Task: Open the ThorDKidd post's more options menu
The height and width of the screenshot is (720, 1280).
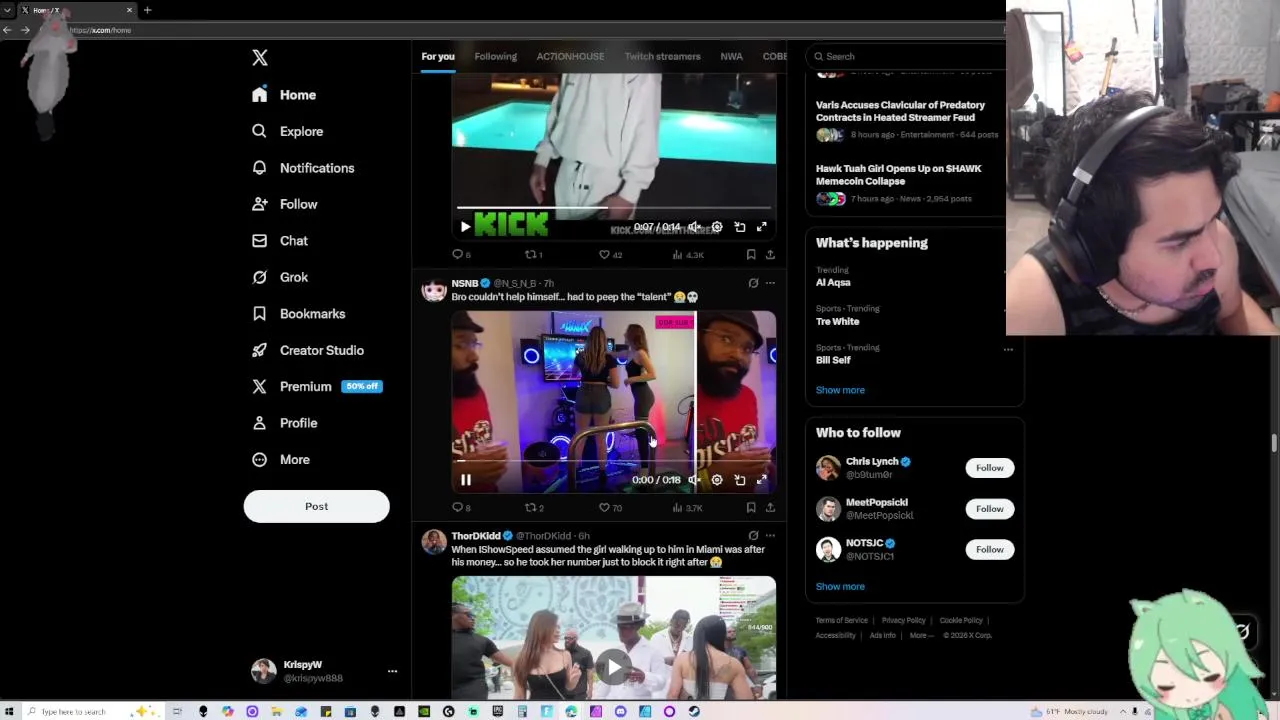Action: 770,536
